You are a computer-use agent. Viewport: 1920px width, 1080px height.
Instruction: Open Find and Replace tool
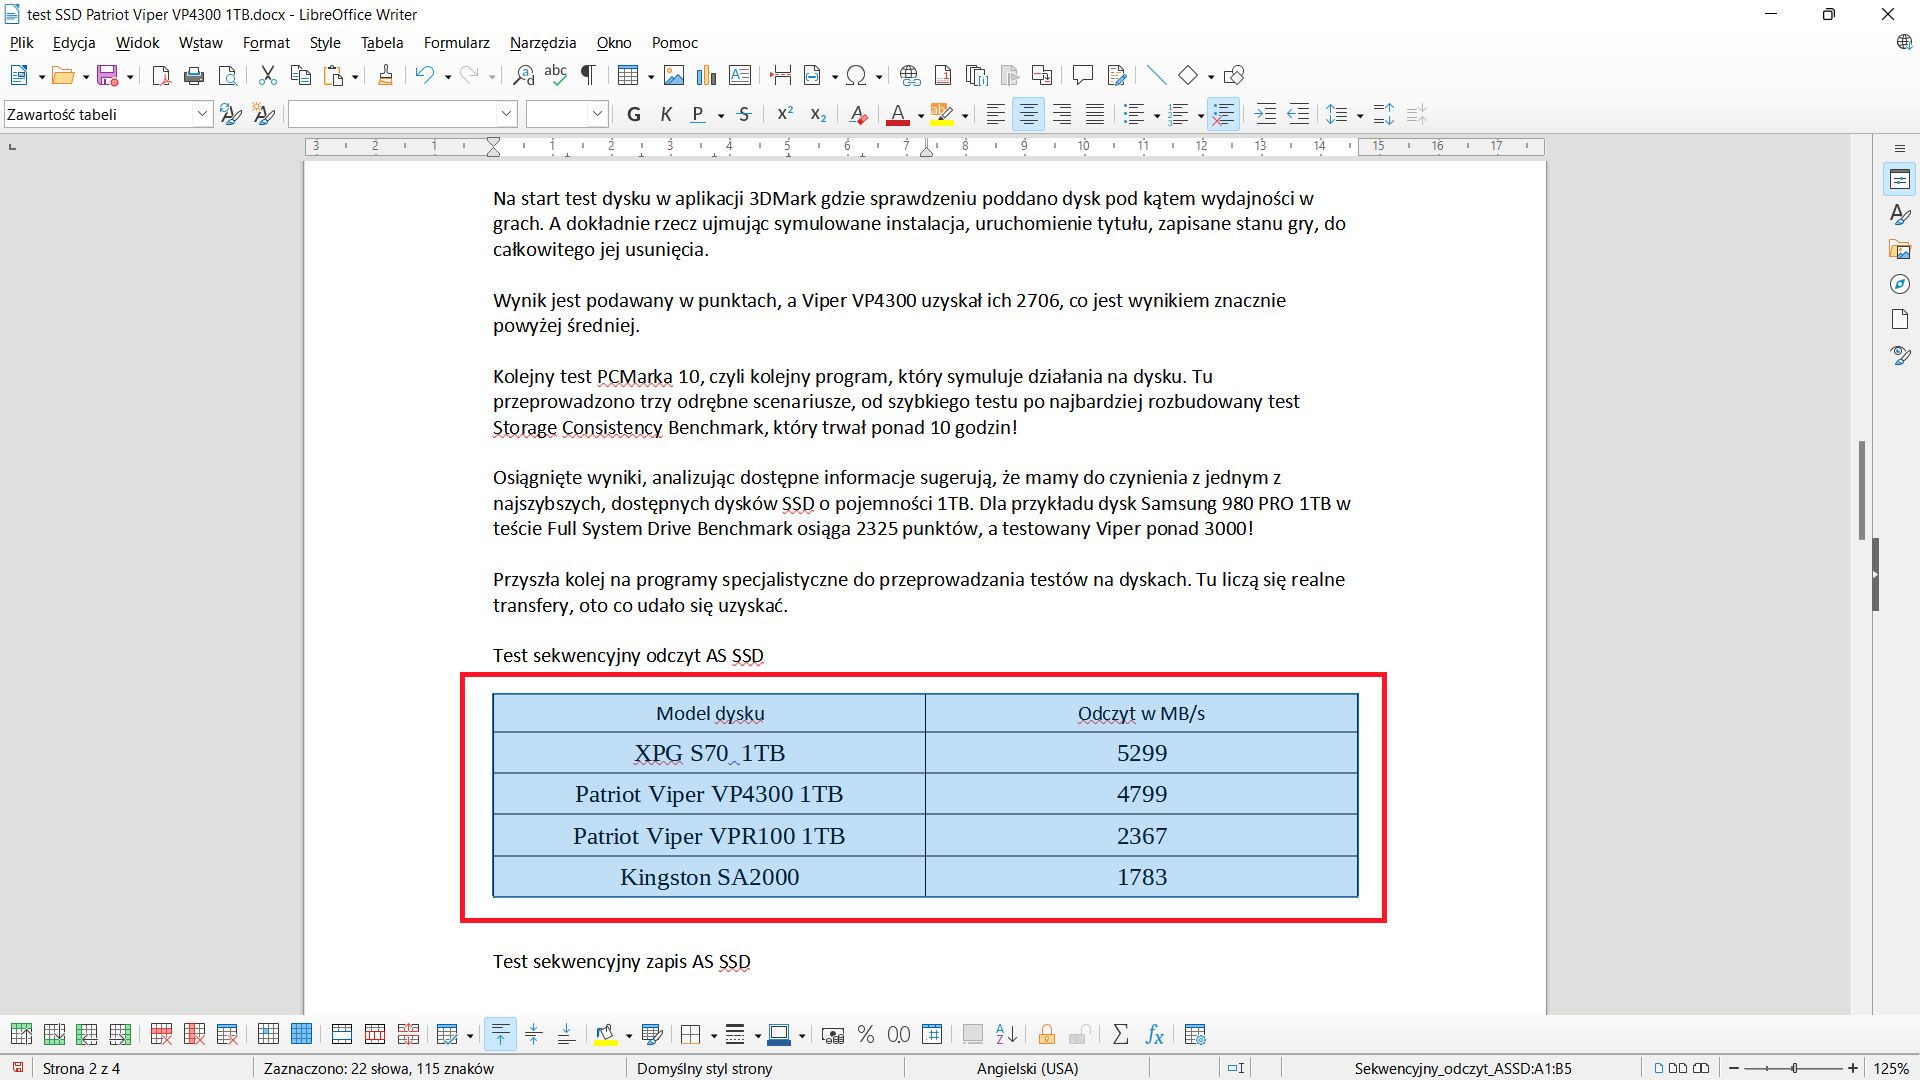523,75
